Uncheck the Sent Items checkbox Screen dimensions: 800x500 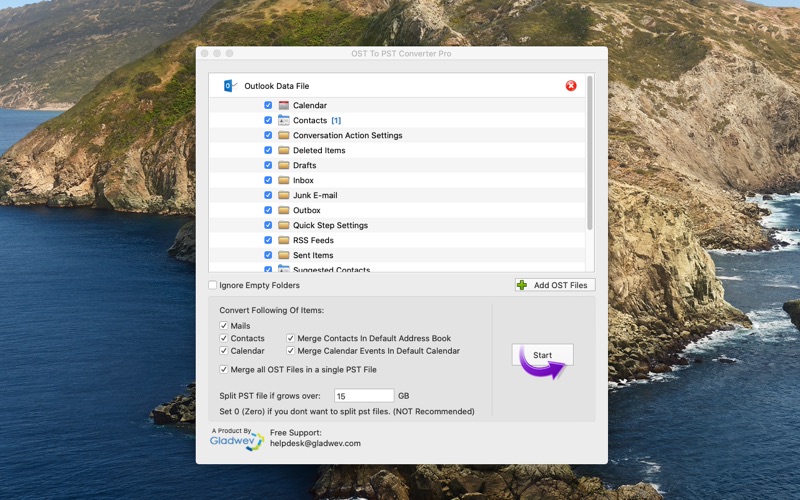point(268,255)
